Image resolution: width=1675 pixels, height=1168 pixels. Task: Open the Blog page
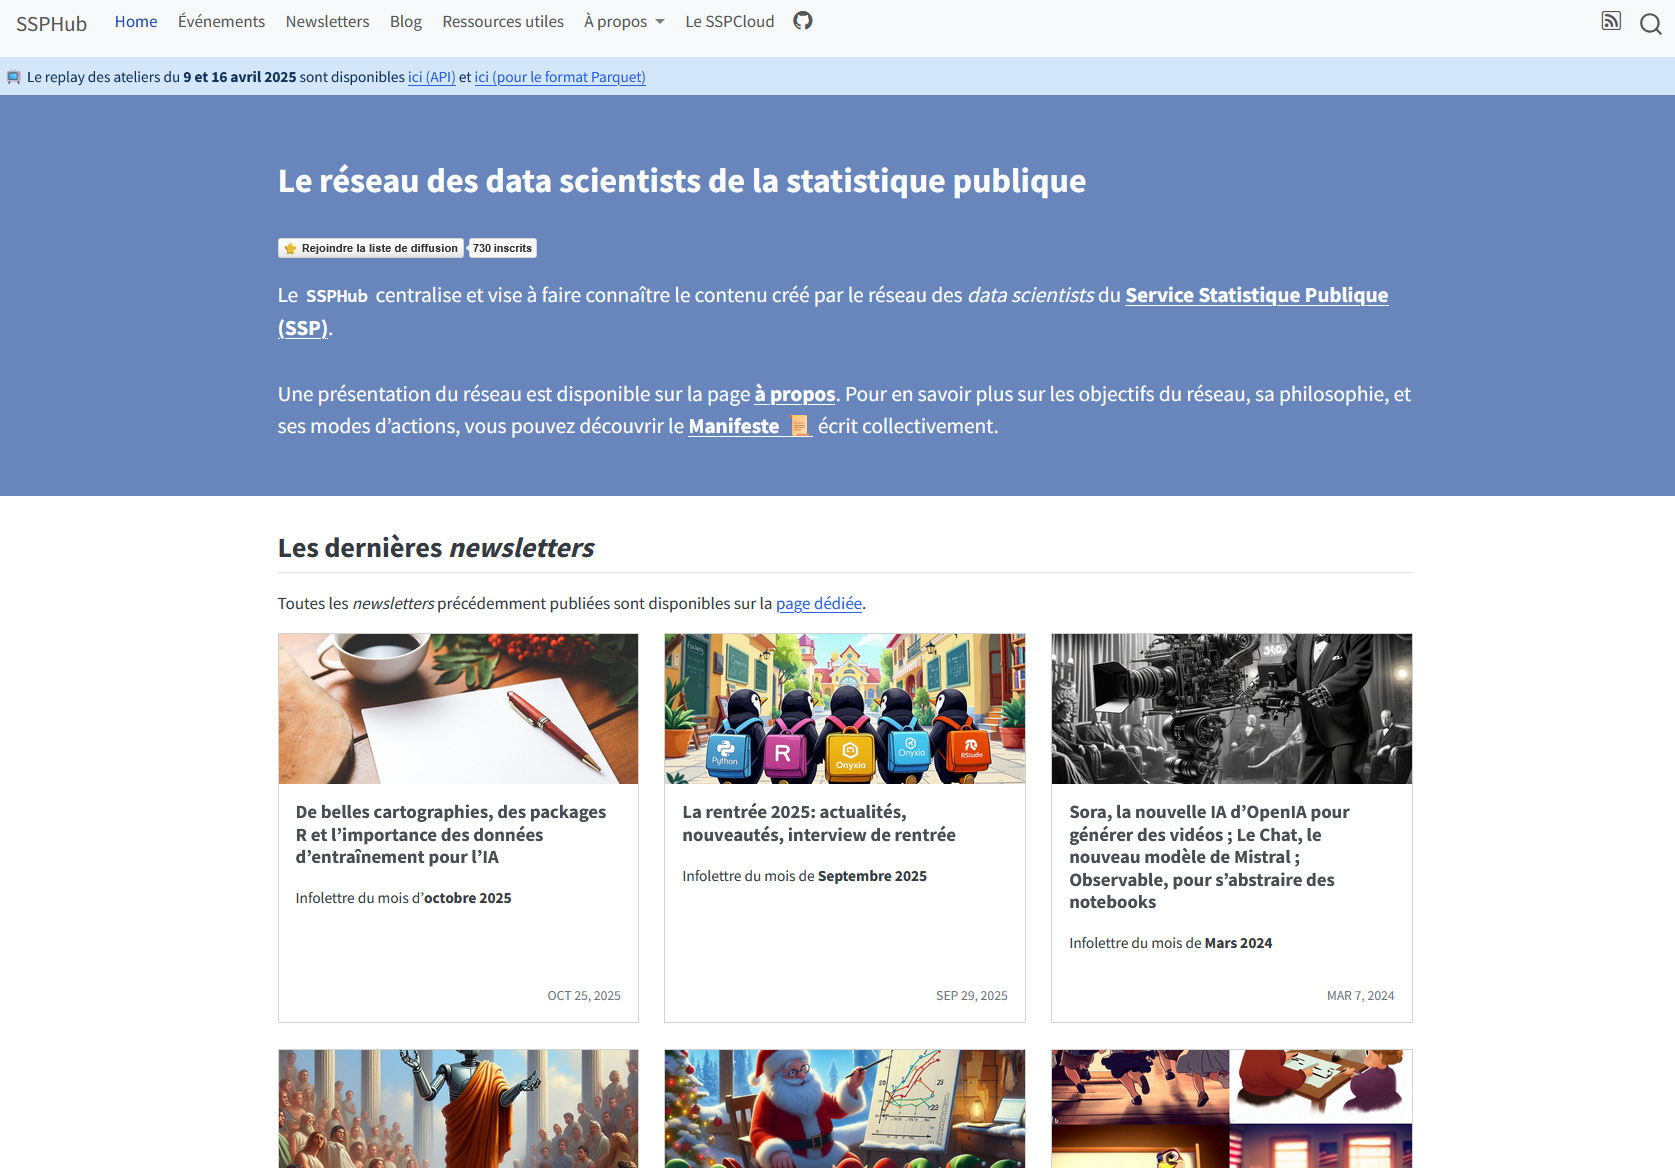pos(405,22)
